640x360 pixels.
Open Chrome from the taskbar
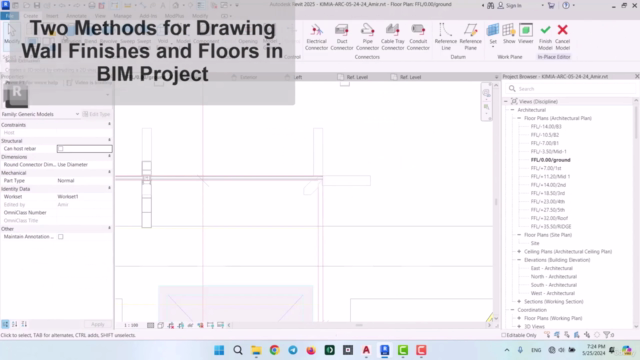pyautogui.click(x=274, y=350)
